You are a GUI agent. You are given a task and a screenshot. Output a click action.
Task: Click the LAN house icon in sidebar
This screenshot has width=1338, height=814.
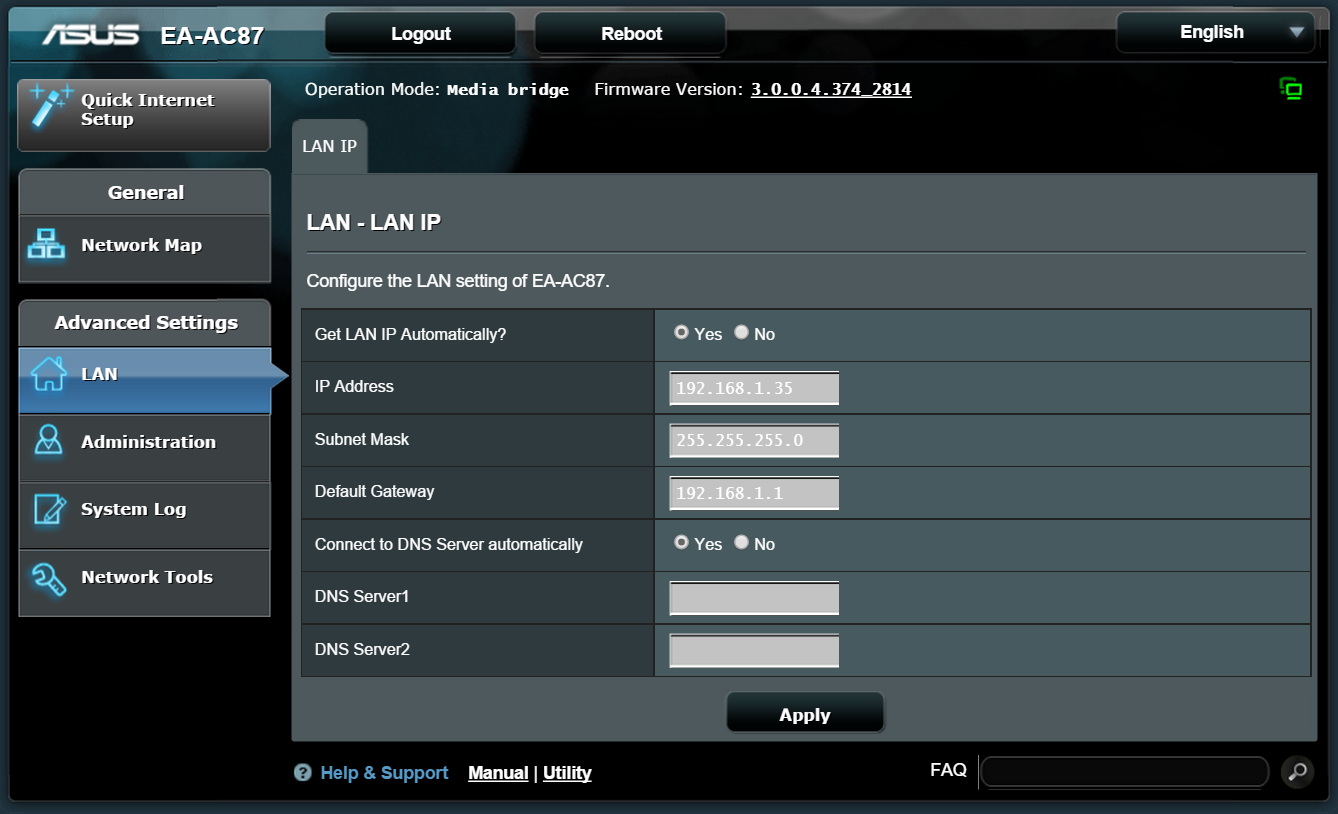pyautogui.click(x=48, y=374)
